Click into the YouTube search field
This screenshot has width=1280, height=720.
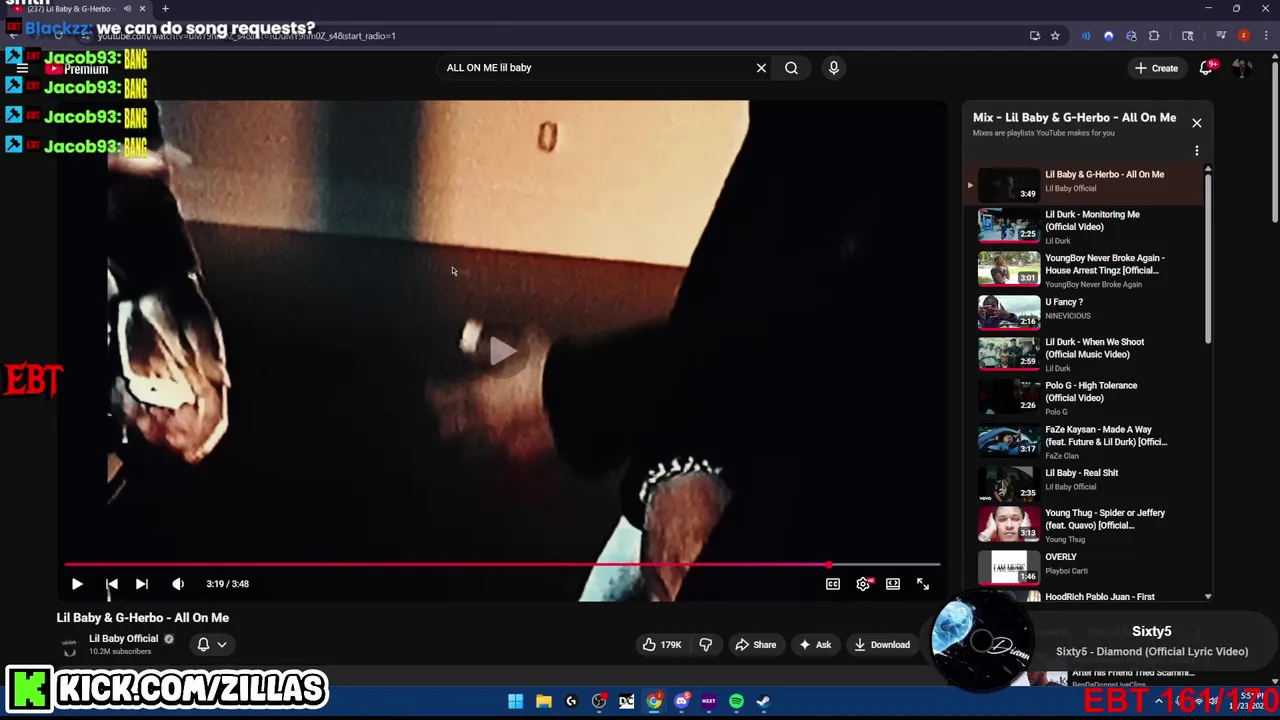coord(595,68)
